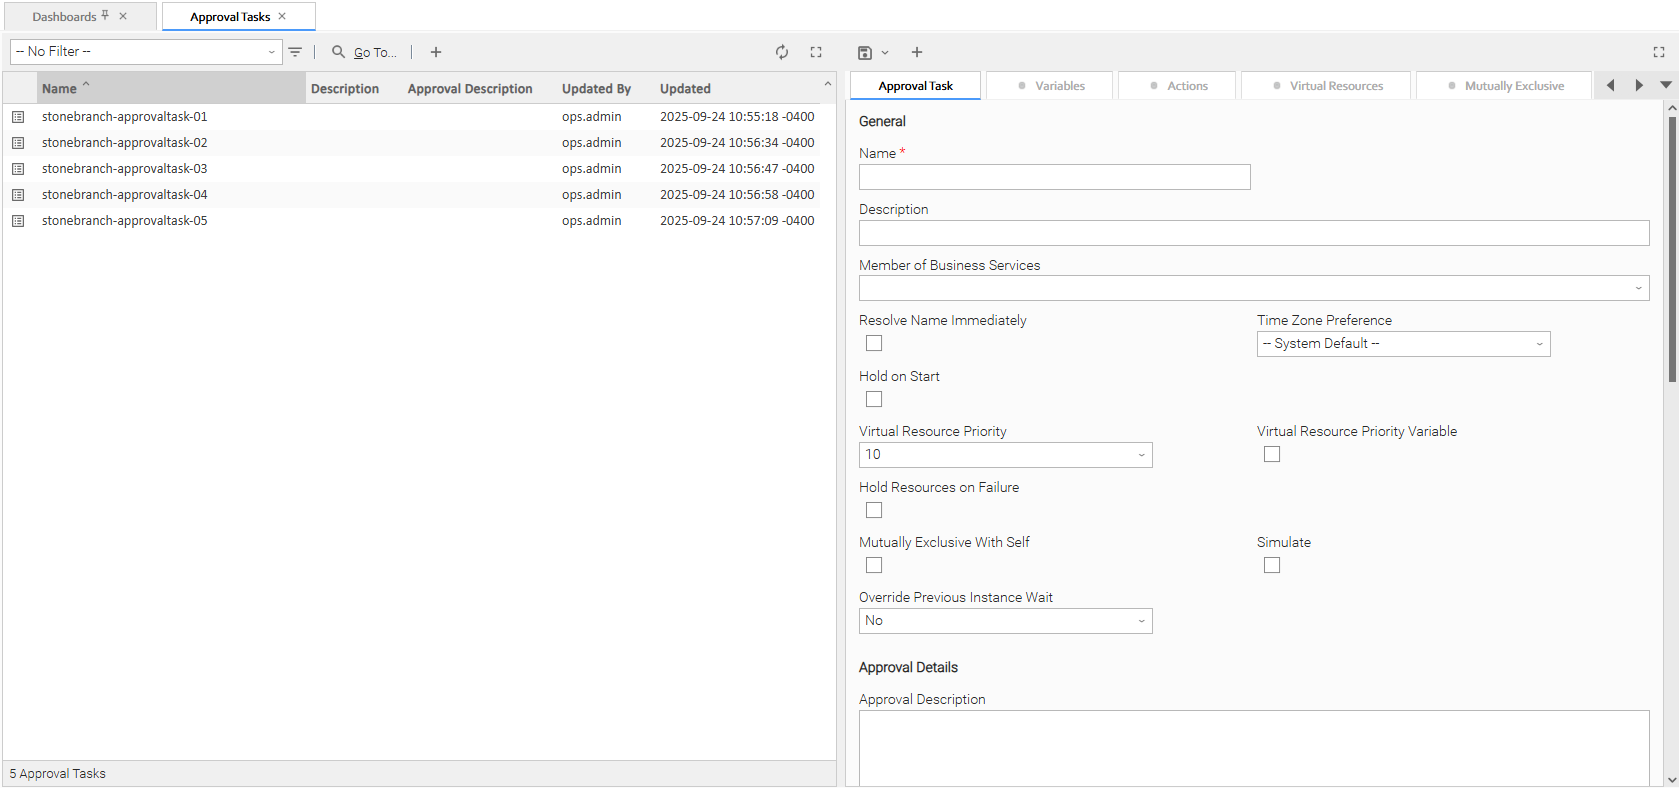Maximize the details form panel
The width and height of the screenshot is (1679, 788).
pyautogui.click(x=1659, y=52)
